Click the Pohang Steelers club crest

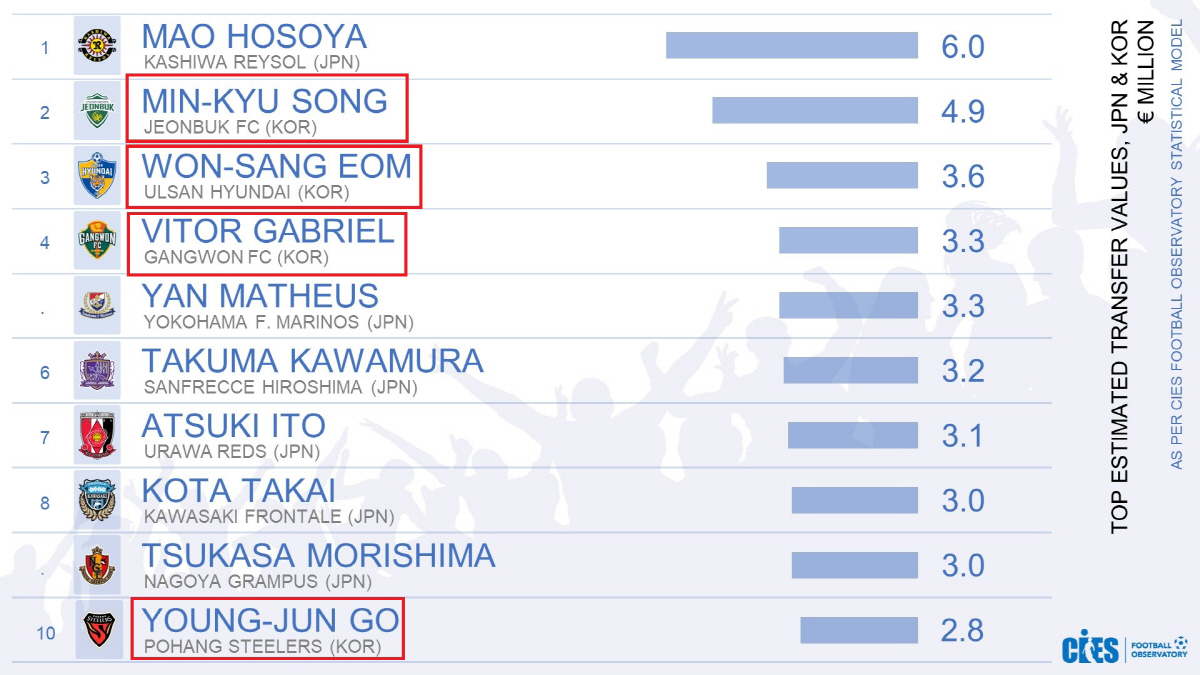(97, 630)
